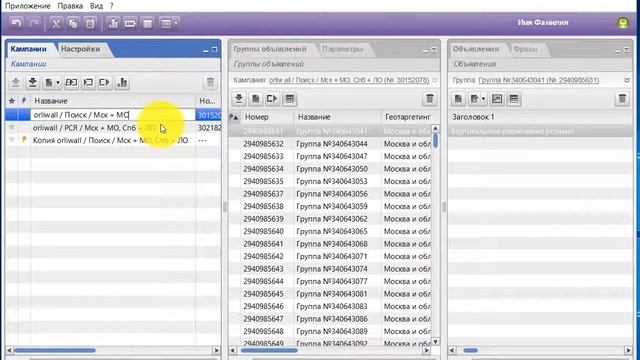
Task: Click the table grid icon in the top toolbar
Action: [148, 23]
